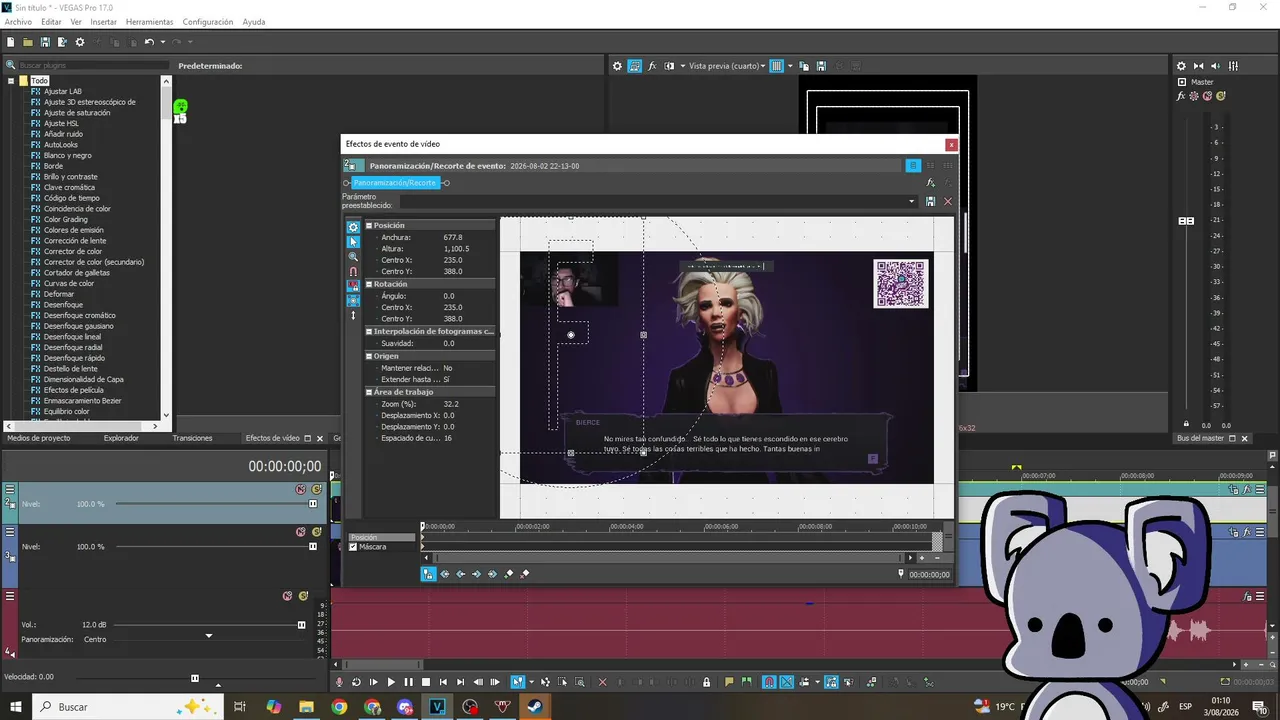1280x720 pixels.
Task: Collapse the Origen property group
Action: 368,356
